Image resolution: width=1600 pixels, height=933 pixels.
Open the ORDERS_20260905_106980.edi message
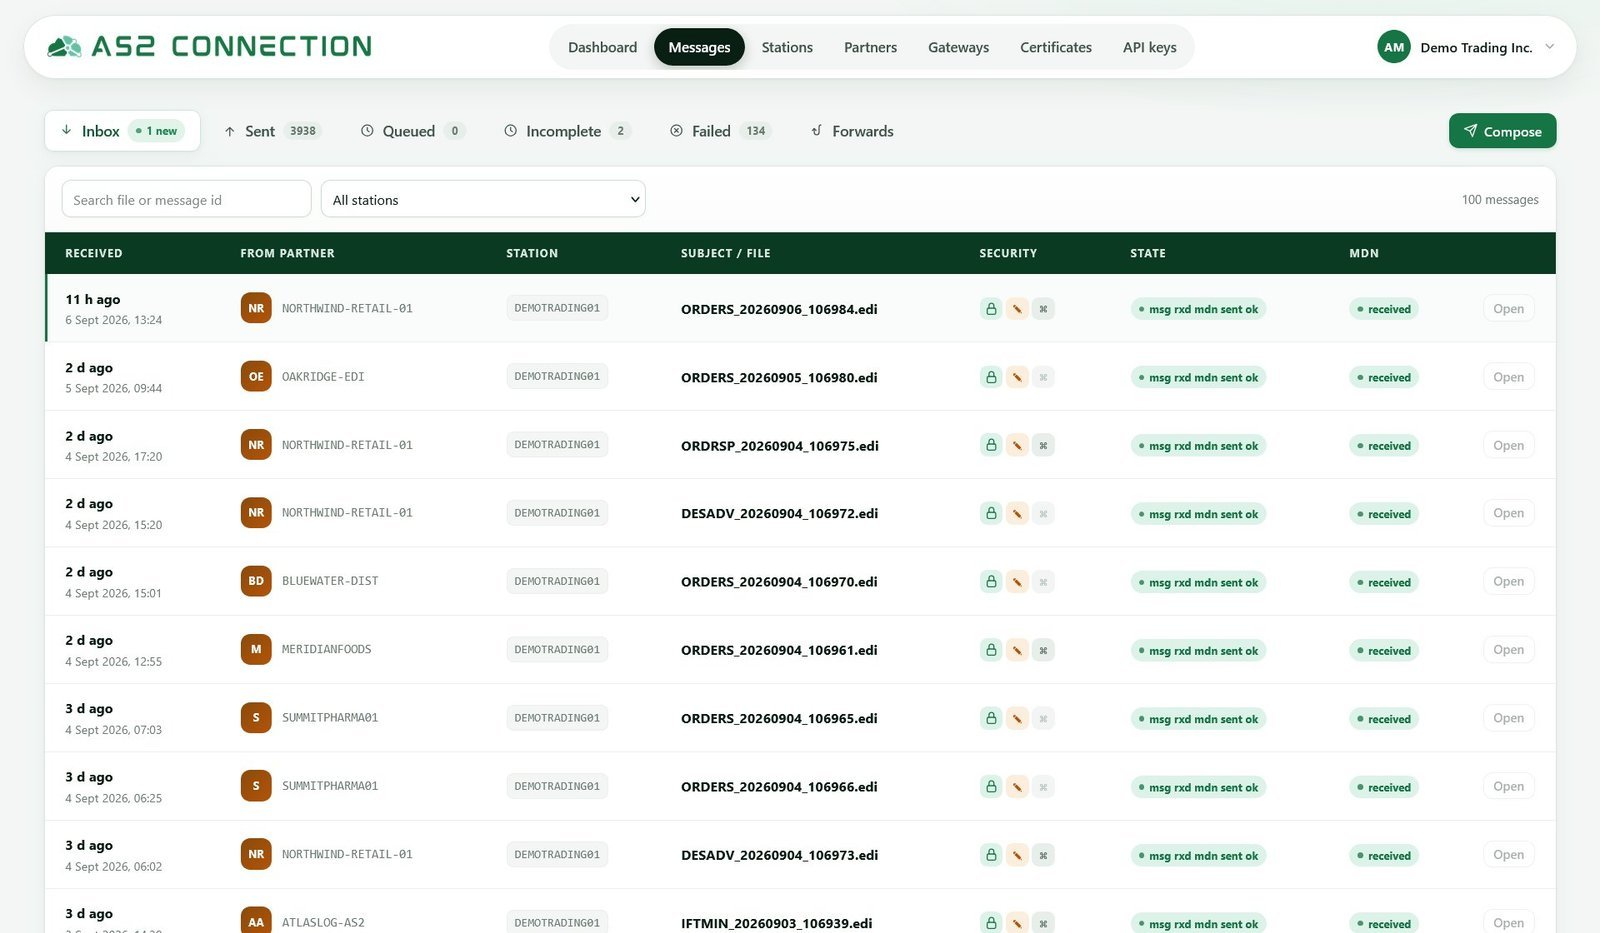(1508, 377)
